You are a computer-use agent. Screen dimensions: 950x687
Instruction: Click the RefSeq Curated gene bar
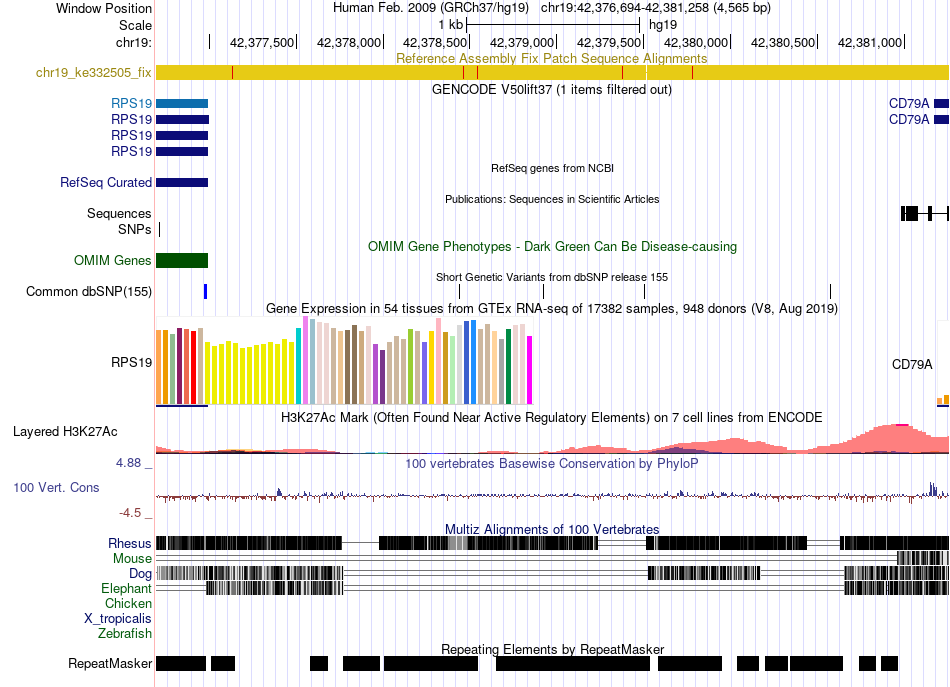182,182
